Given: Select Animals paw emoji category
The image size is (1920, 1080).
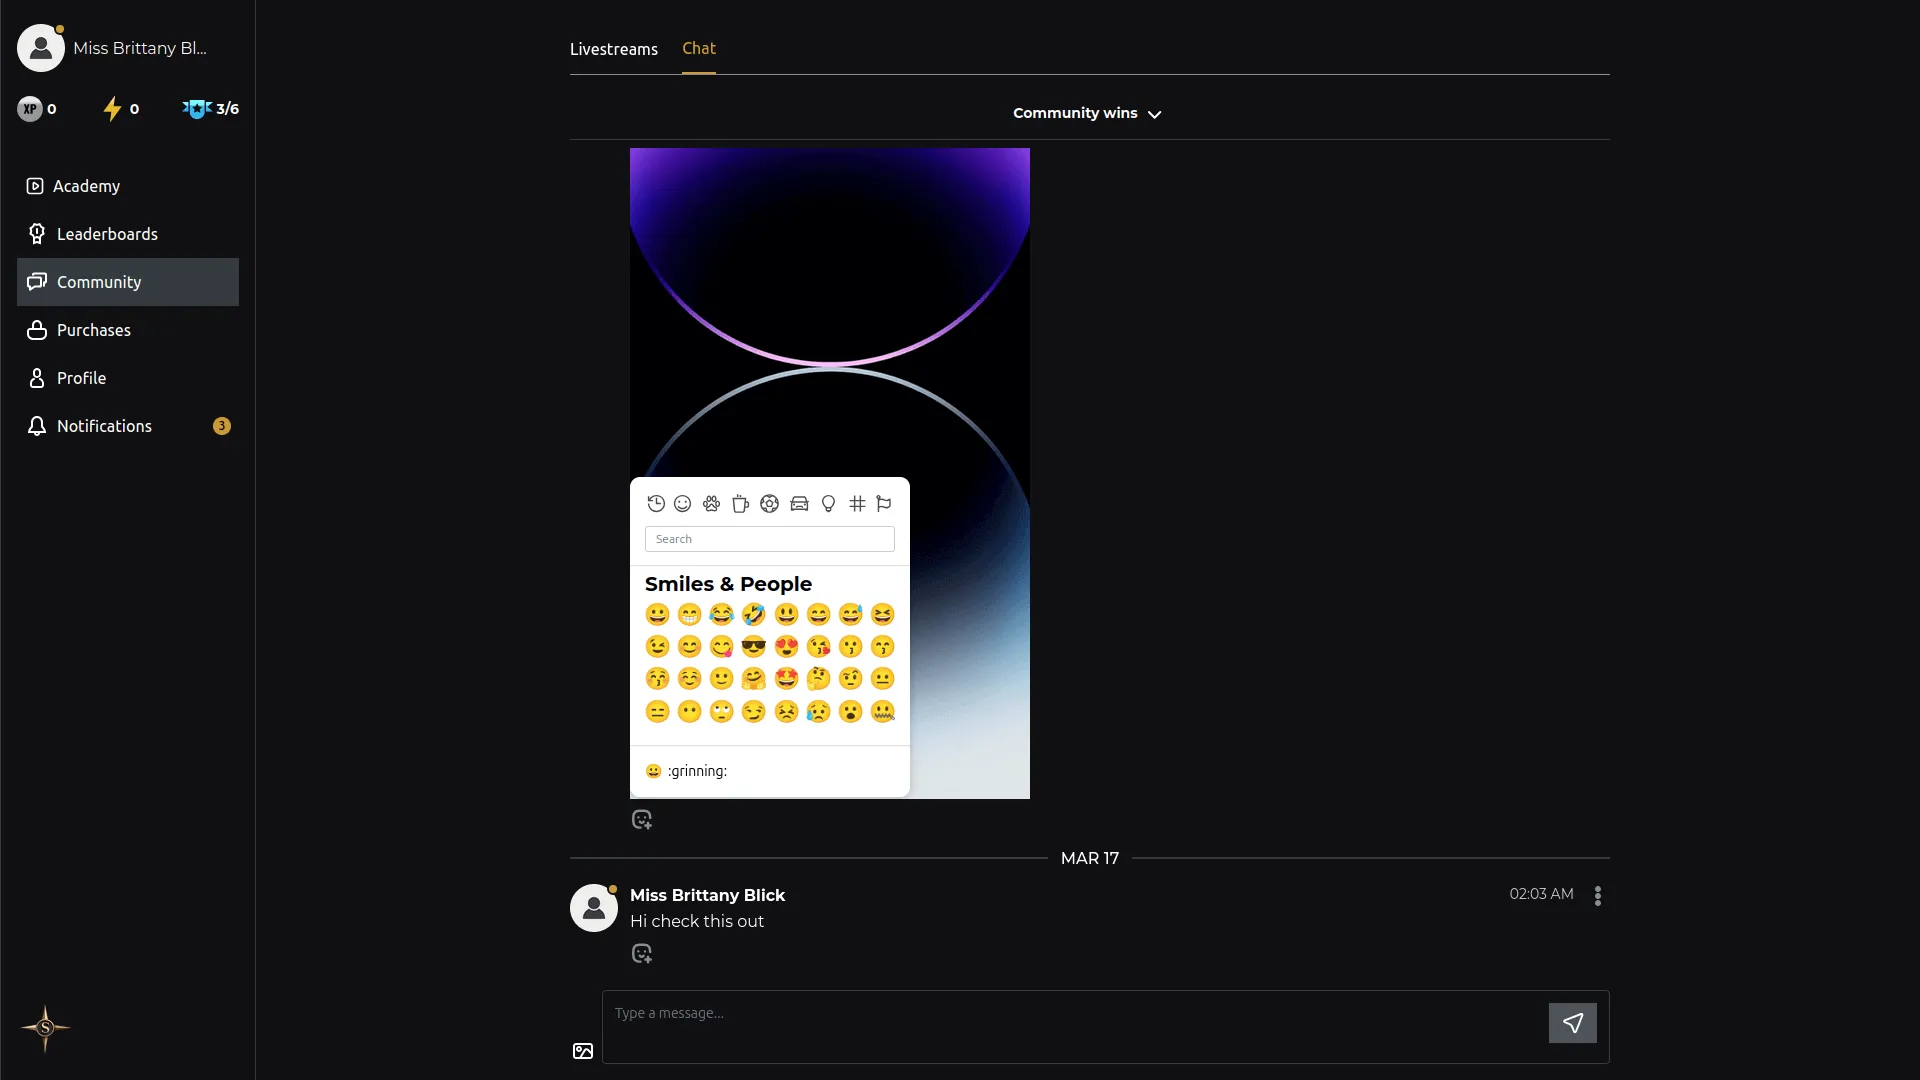Looking at the screenshot, I should (x=711, y=504).
